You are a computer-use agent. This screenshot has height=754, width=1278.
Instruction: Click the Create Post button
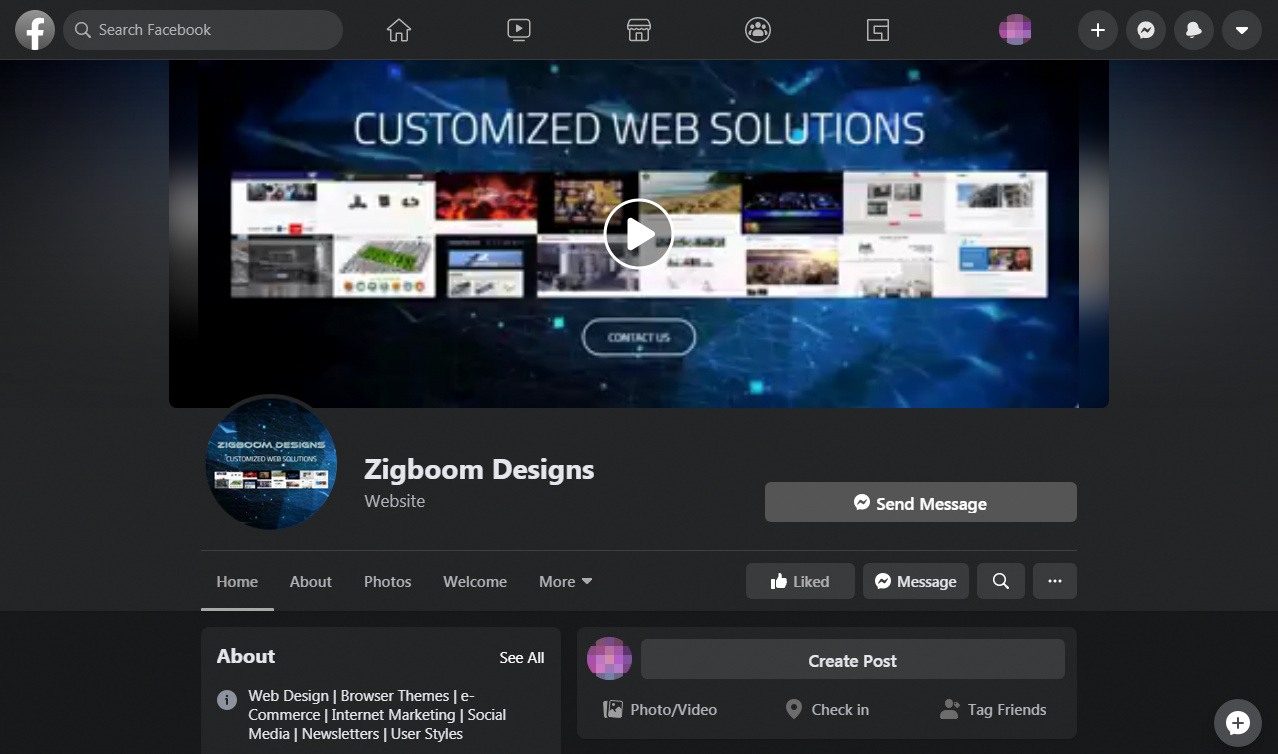pyautogui.click(x=853, y=660)
